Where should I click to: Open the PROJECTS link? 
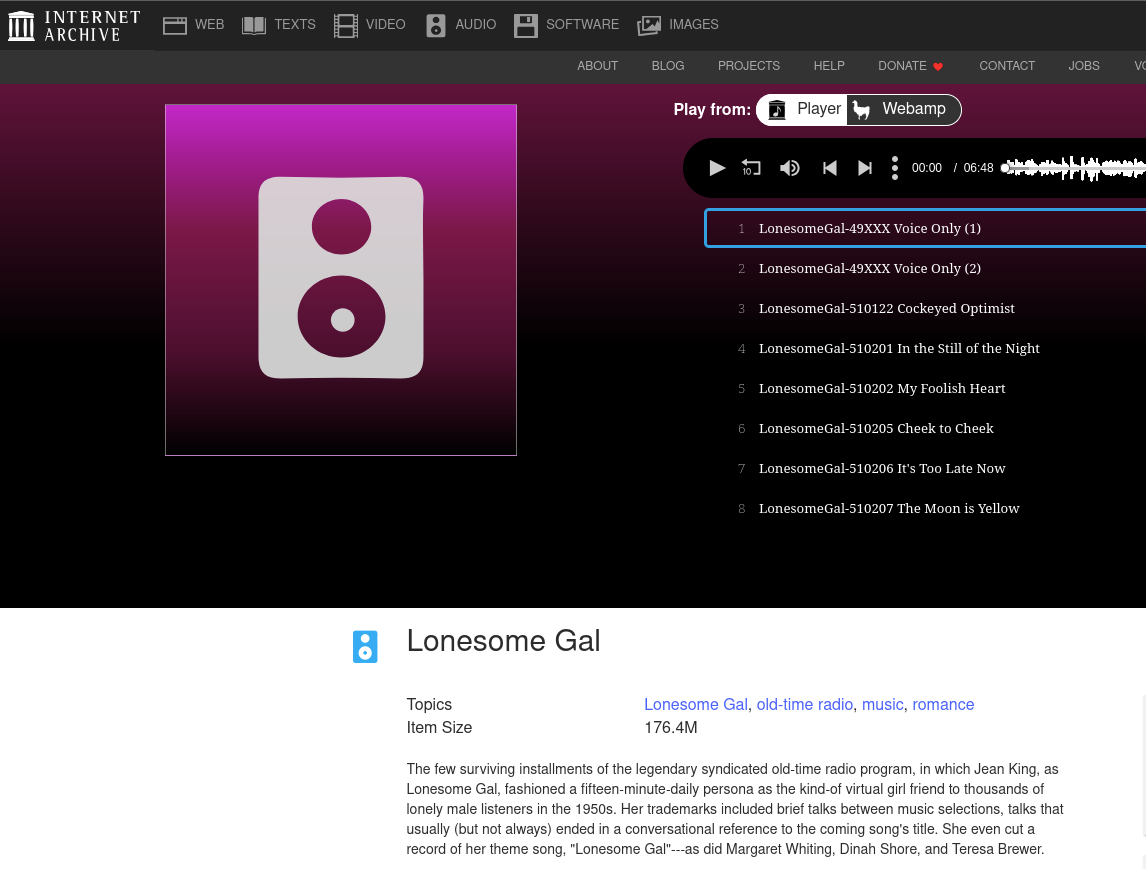tap(749, 66)
